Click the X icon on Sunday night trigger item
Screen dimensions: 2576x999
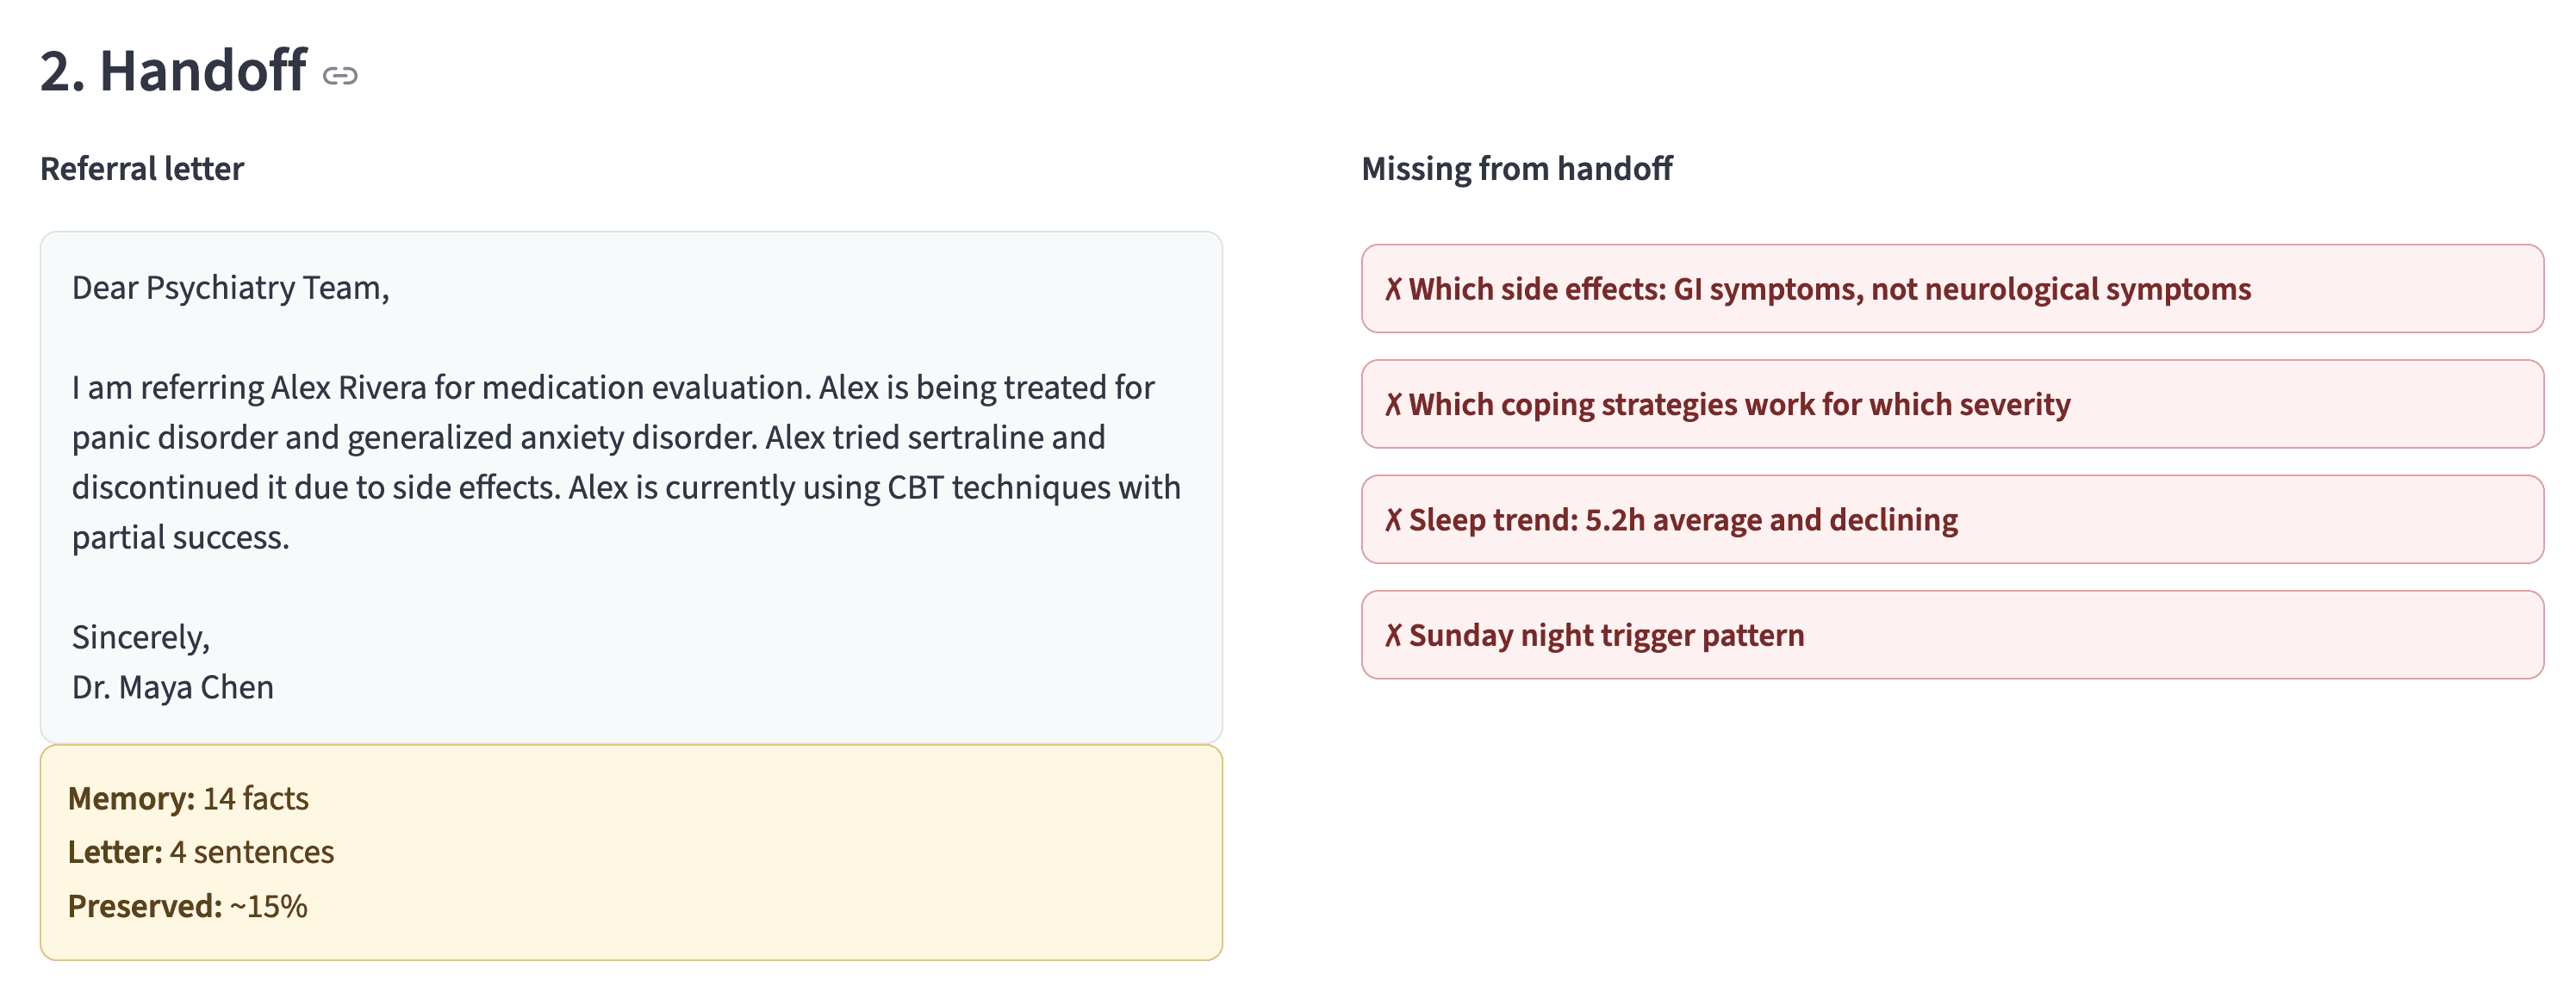coord(1393,636)
